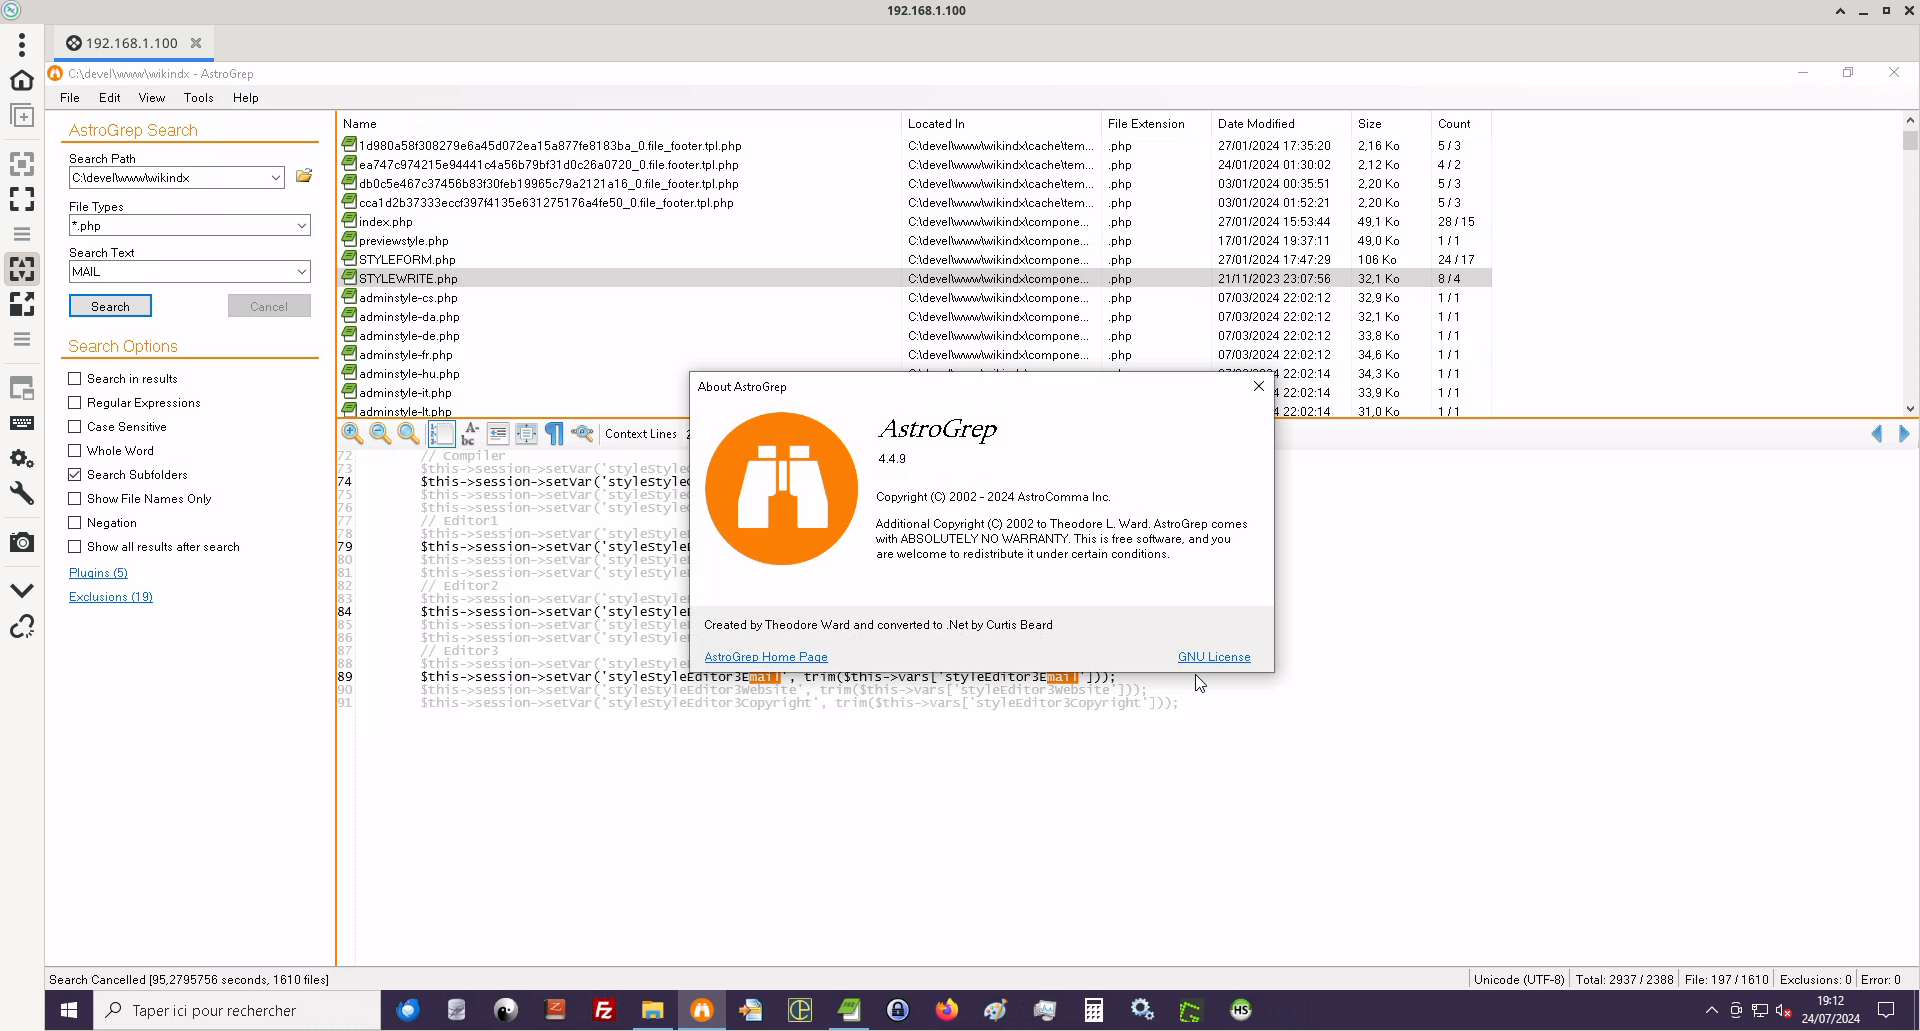Browse for search path folder icon
The width and height of the screenshot is (1920, 1031).
point(304,176)
